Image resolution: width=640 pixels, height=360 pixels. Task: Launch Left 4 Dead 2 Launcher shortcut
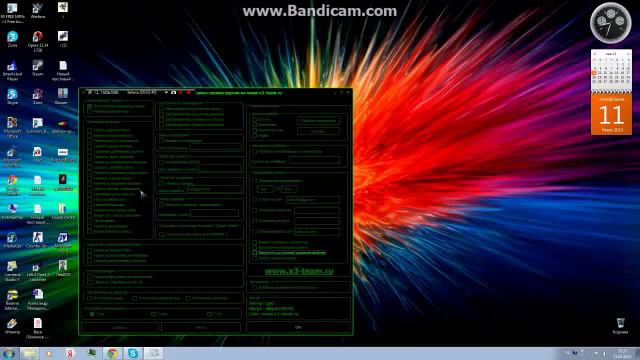tap(38, 271)
